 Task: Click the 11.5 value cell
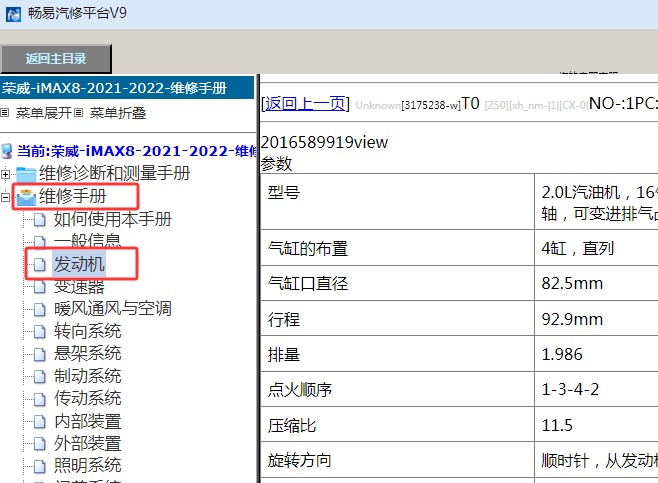[596, 425]
